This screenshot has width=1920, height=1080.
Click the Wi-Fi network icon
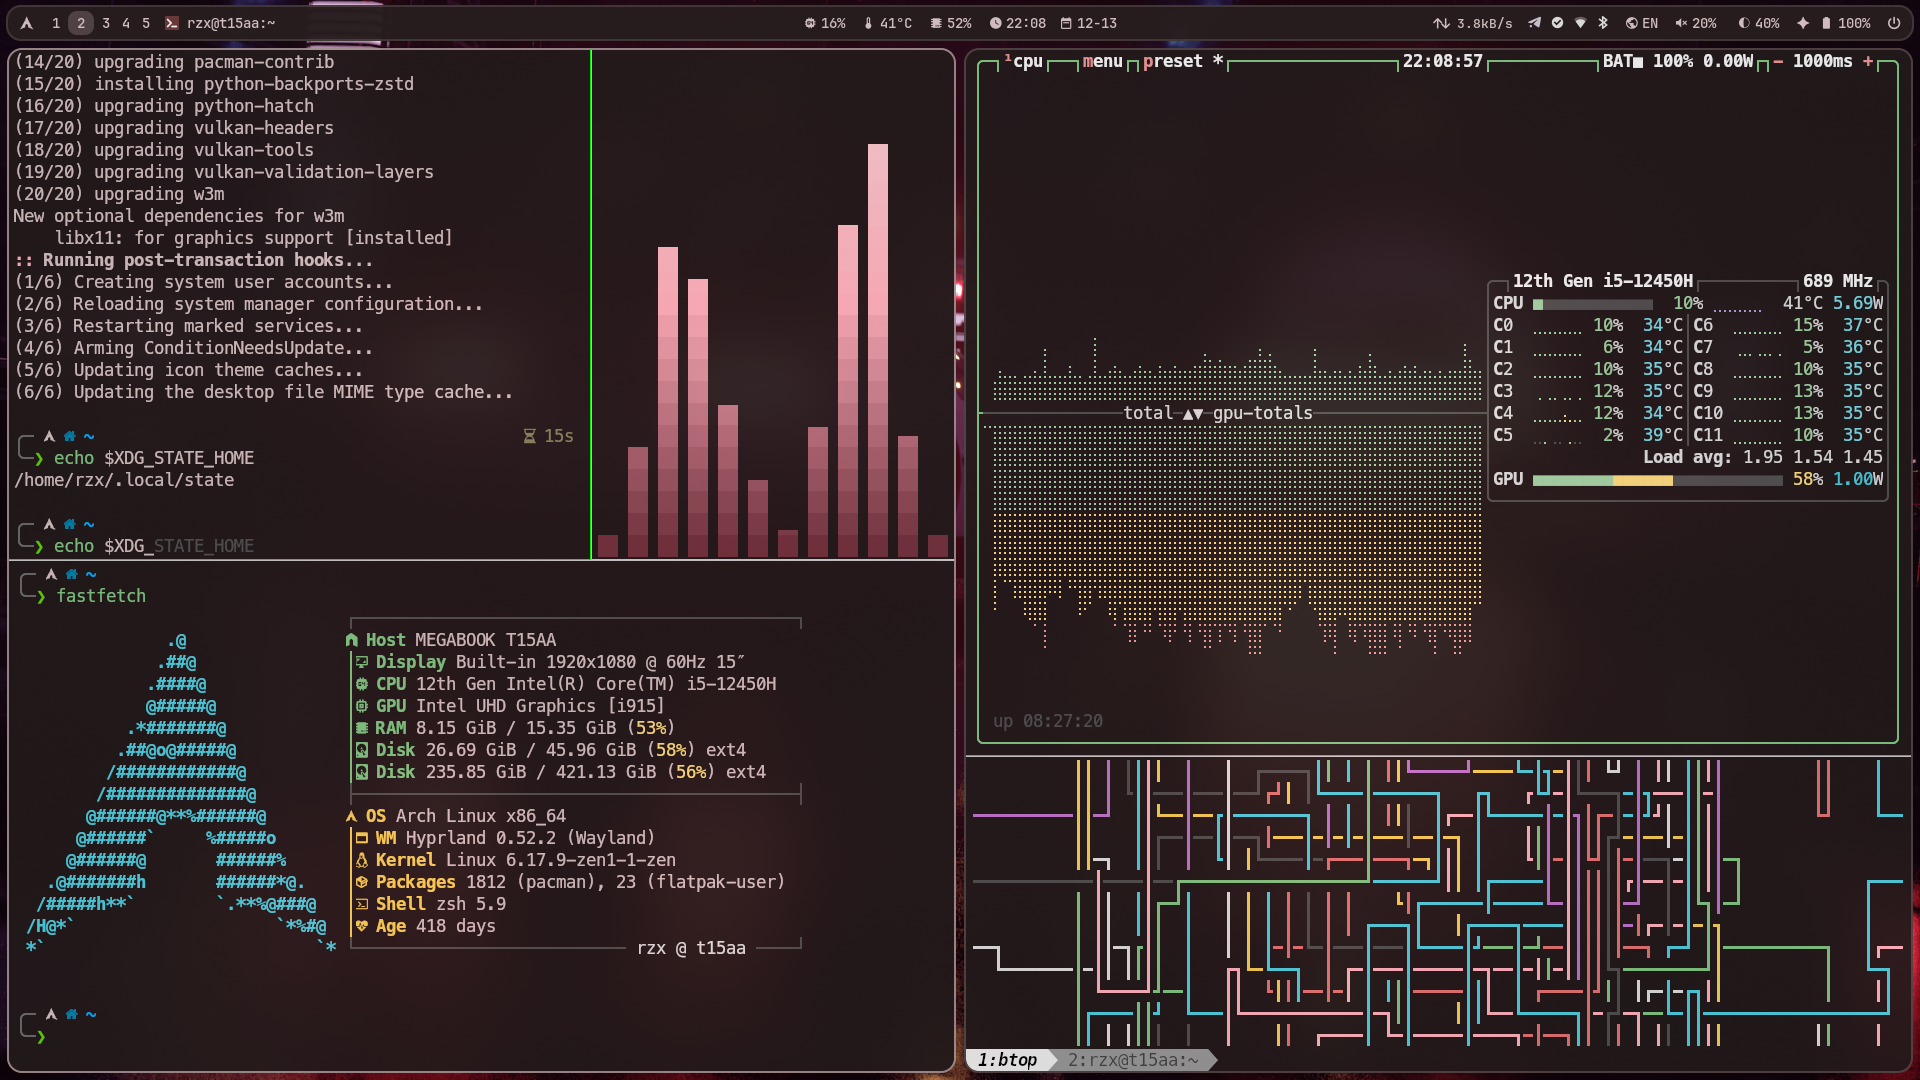point(1580,23)
